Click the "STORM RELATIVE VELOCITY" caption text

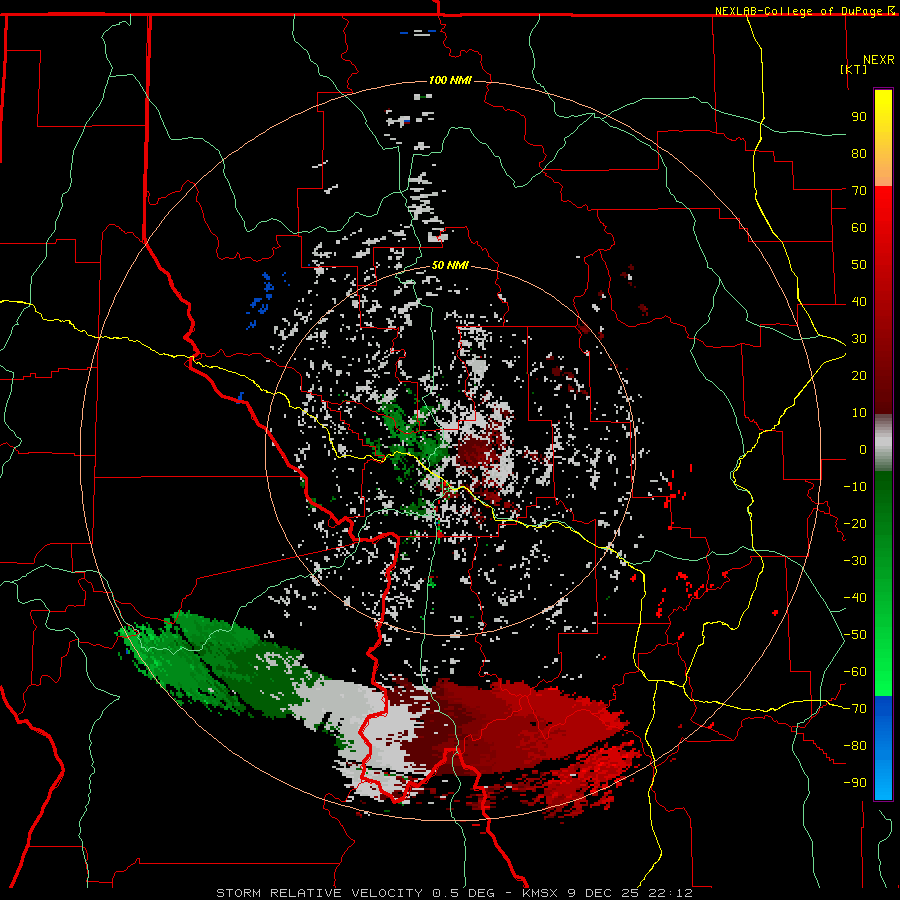point(319,893)
